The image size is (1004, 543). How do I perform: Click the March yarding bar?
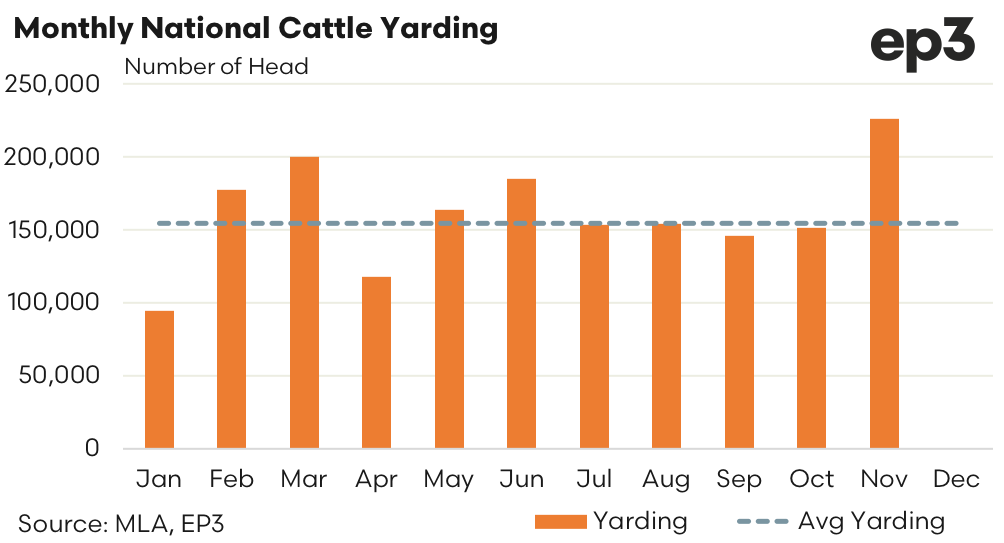click(304, 302)
